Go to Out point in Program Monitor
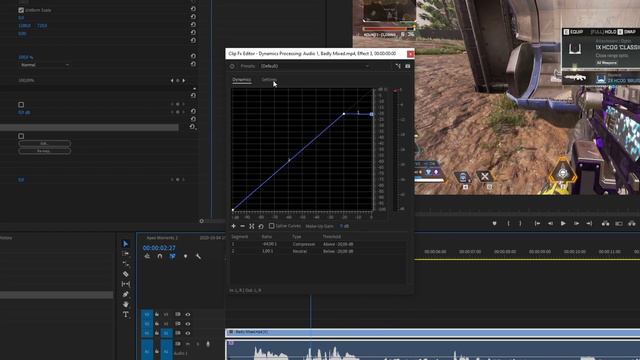 click(589, 224)
